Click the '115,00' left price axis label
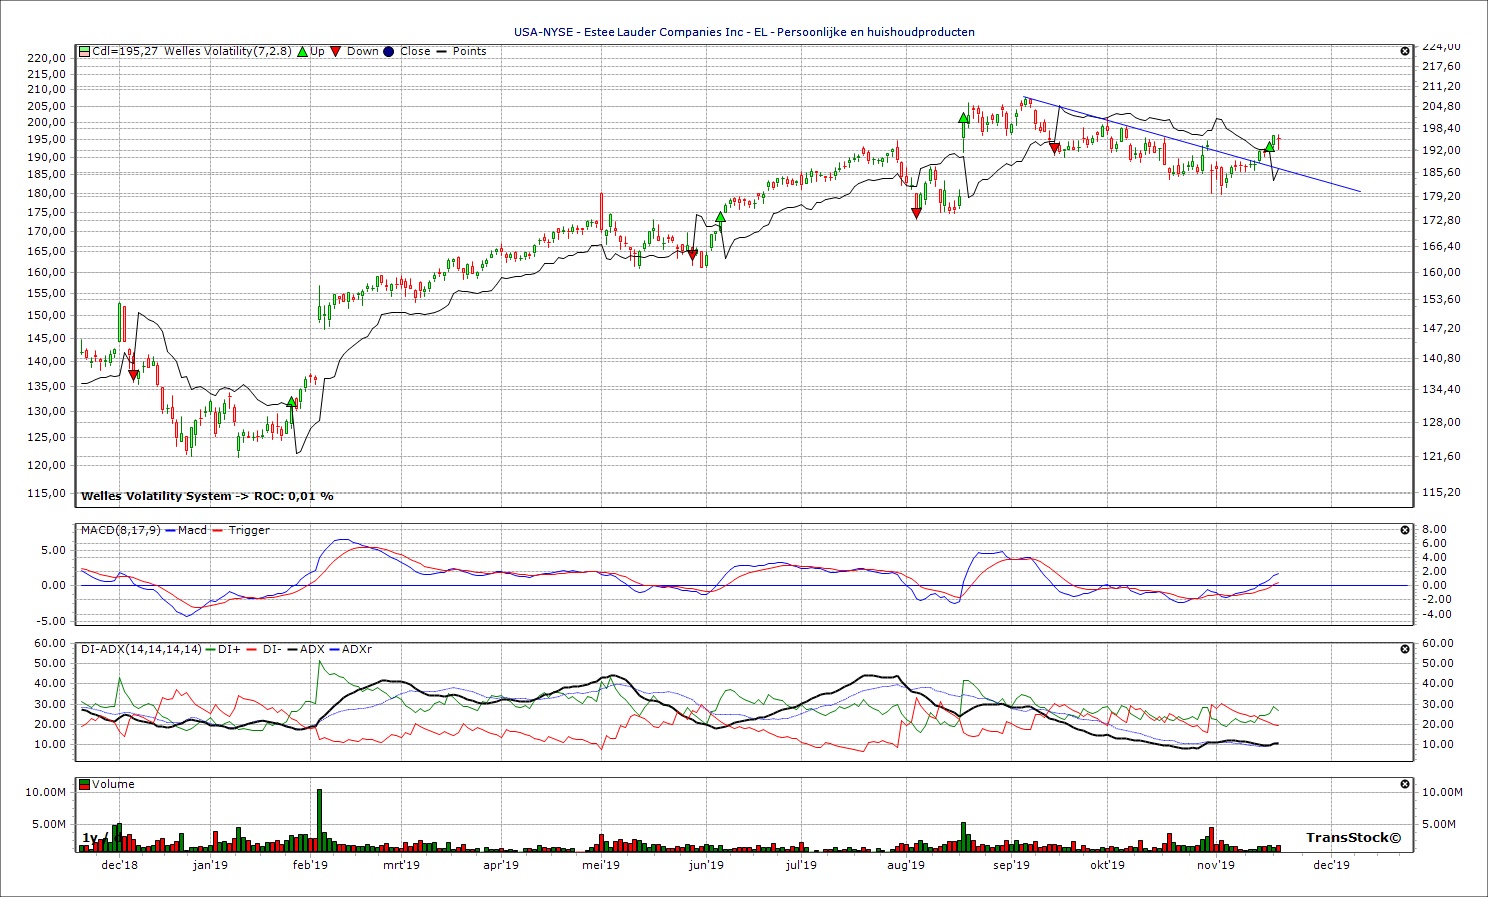Viewport: 1488px width, 897px height. pyautogui.click(x=48, y=493)
